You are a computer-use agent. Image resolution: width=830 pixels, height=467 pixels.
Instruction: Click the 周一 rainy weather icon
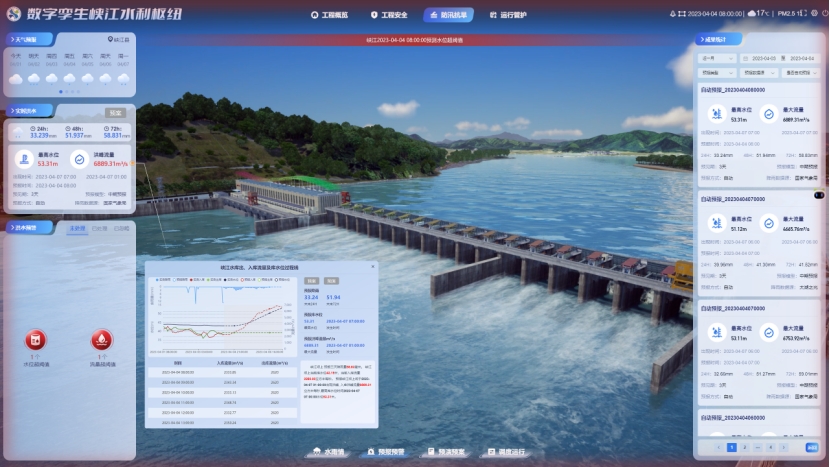[x=123, y=79]
